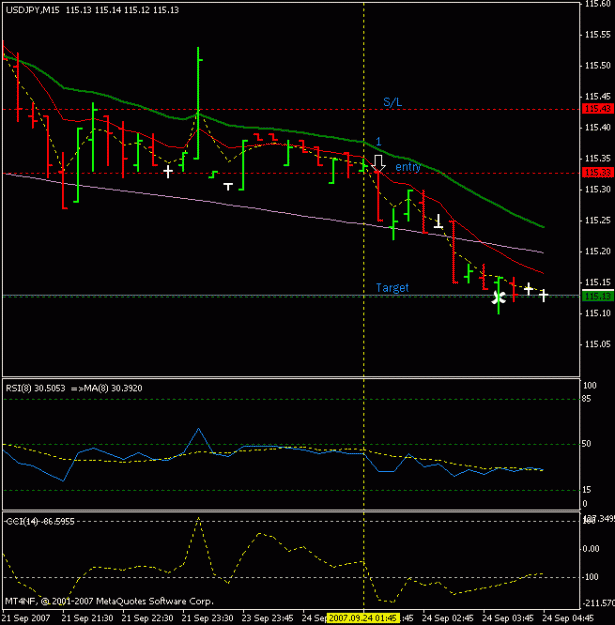Select the S/L label on the chart
The image size is (615, 625).
393,102
